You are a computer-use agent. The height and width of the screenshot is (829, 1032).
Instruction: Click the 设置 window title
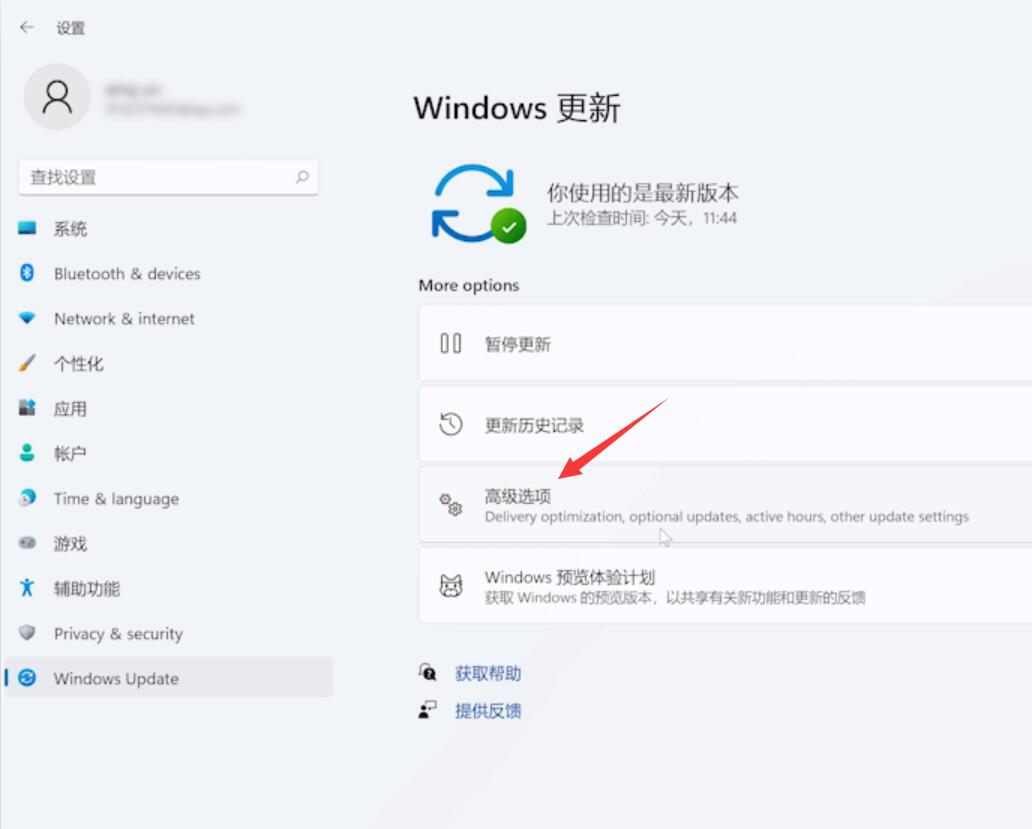tap(70, 28)
